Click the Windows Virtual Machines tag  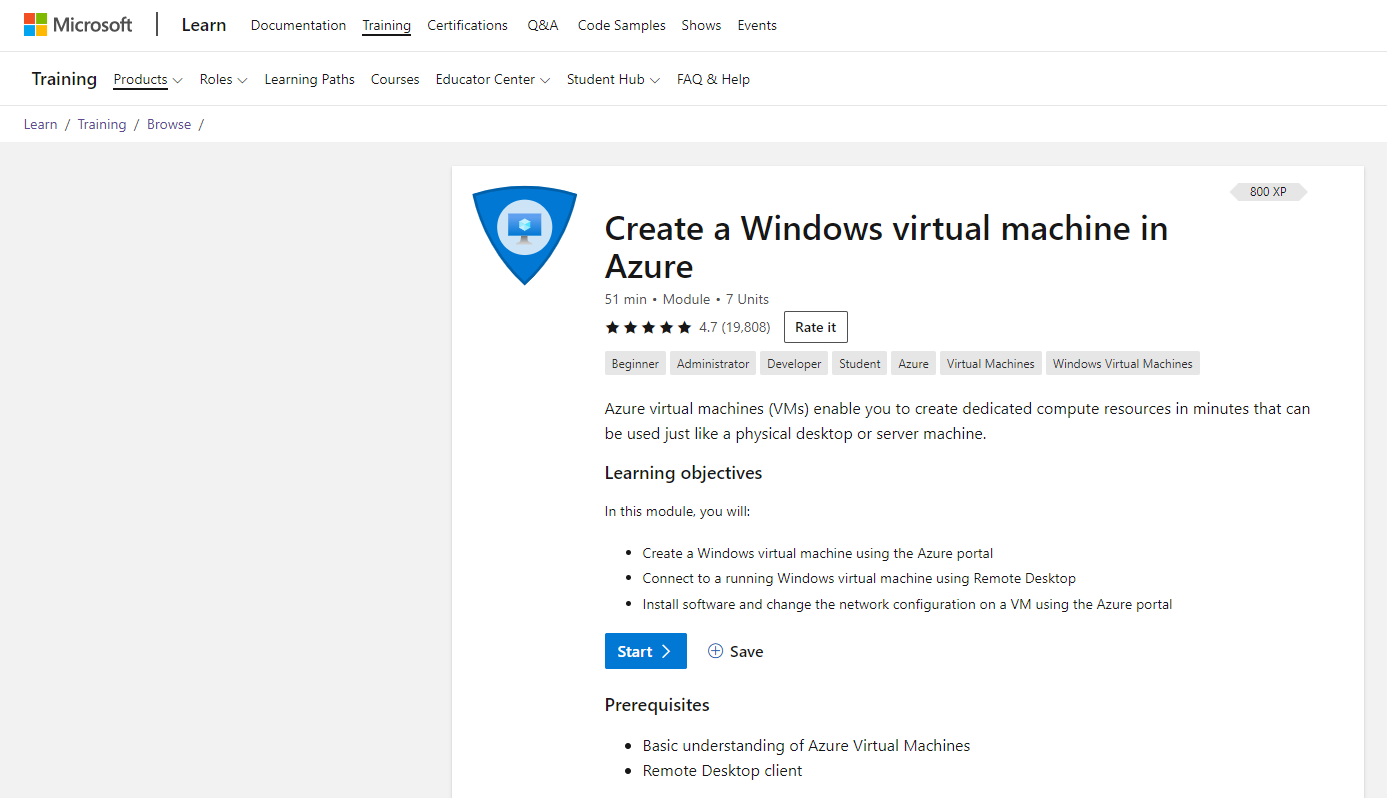click(x=1123, y=364)
